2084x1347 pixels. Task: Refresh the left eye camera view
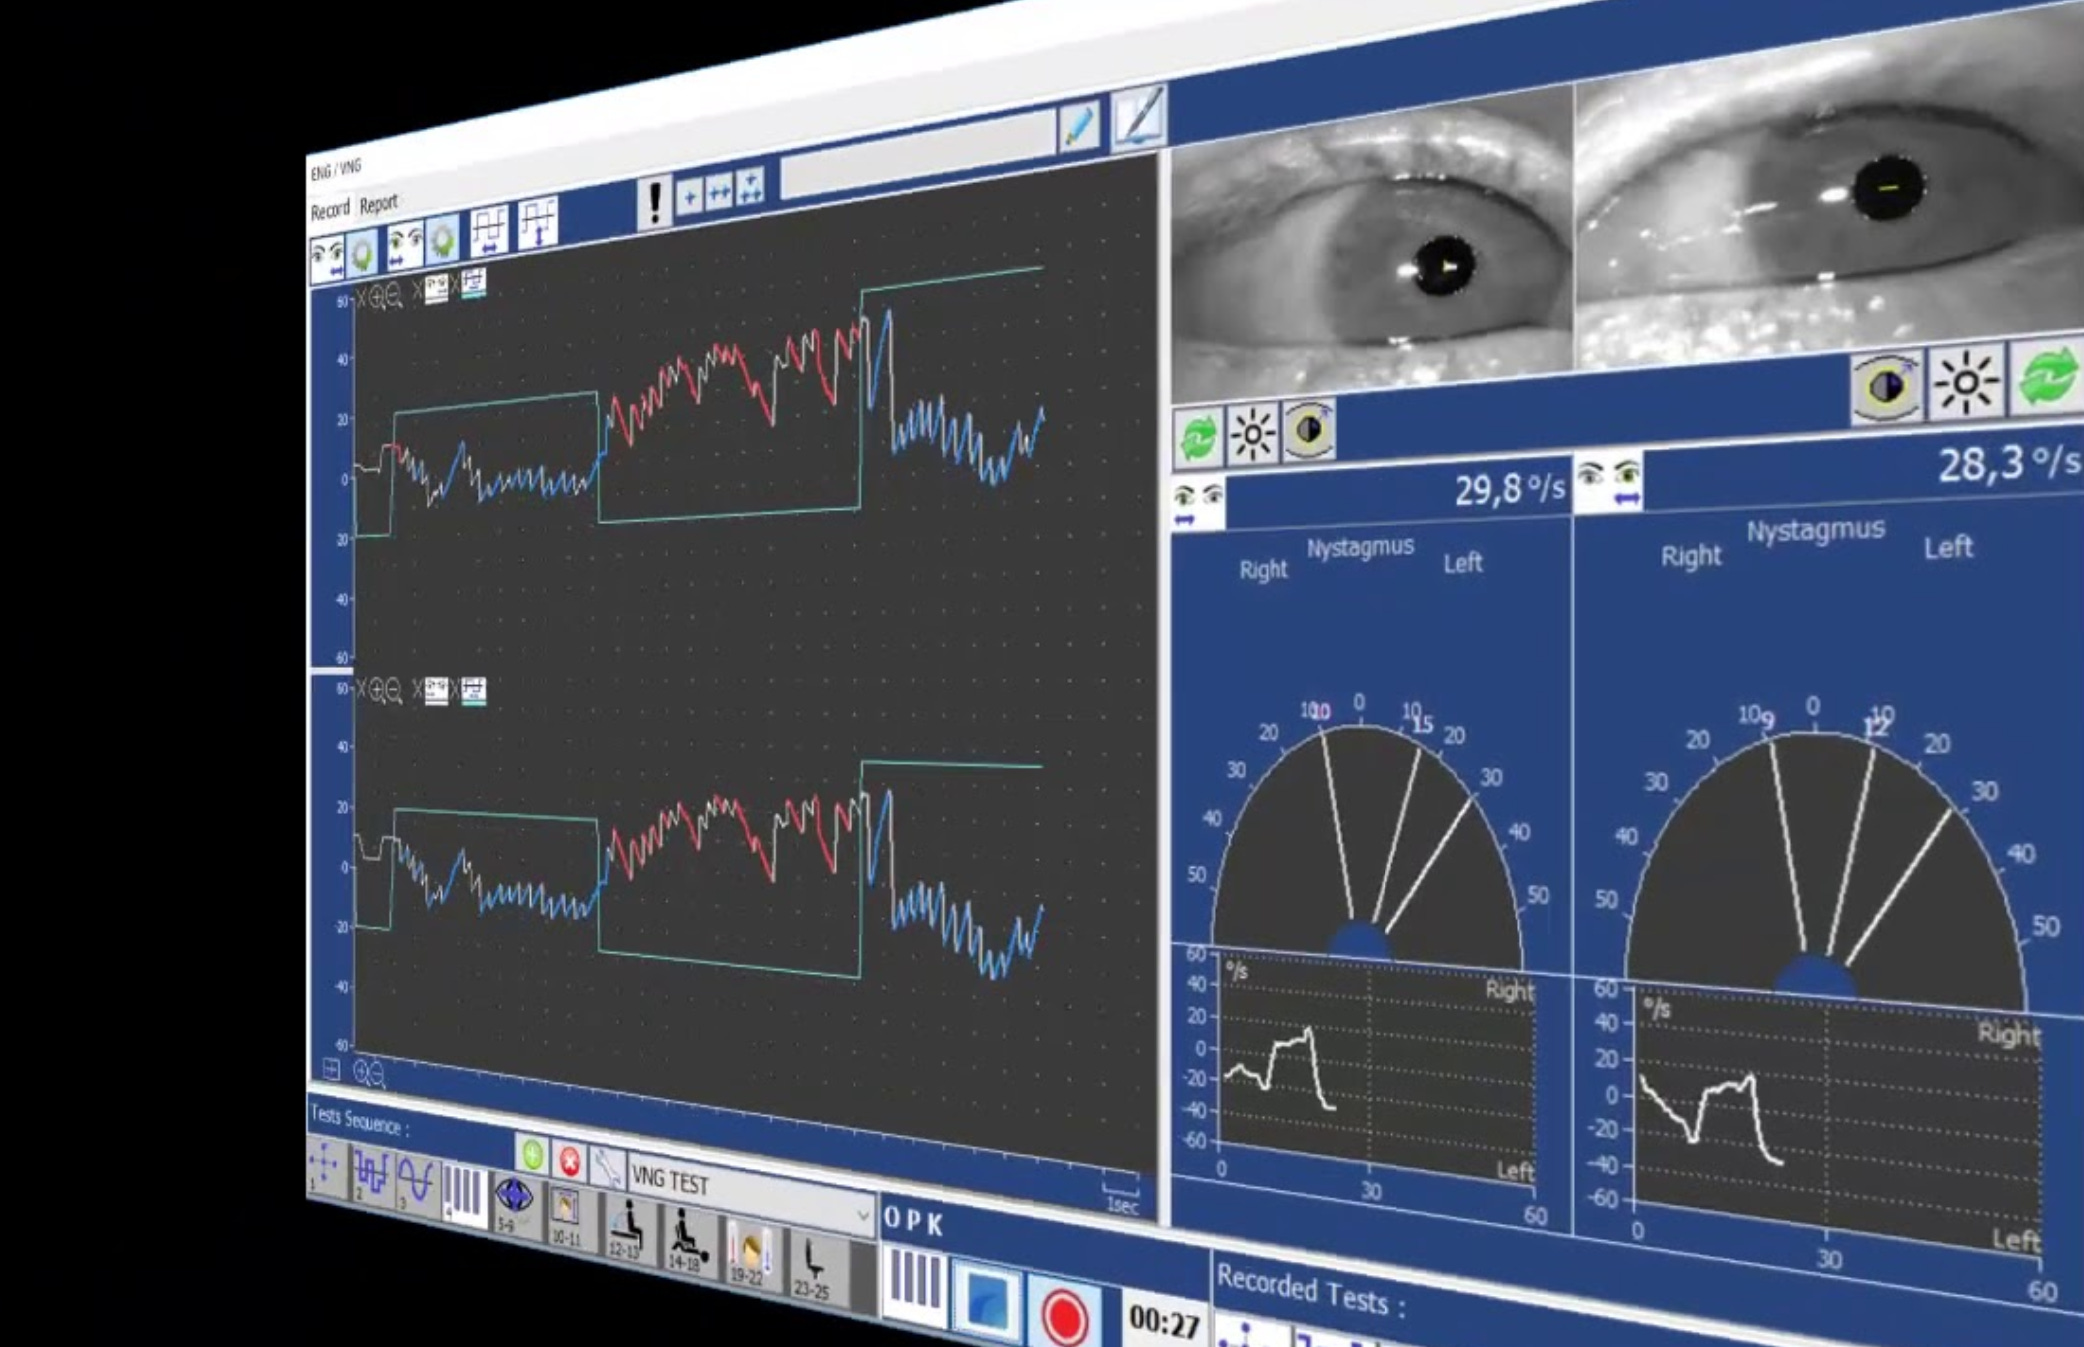pos(1200,437)
